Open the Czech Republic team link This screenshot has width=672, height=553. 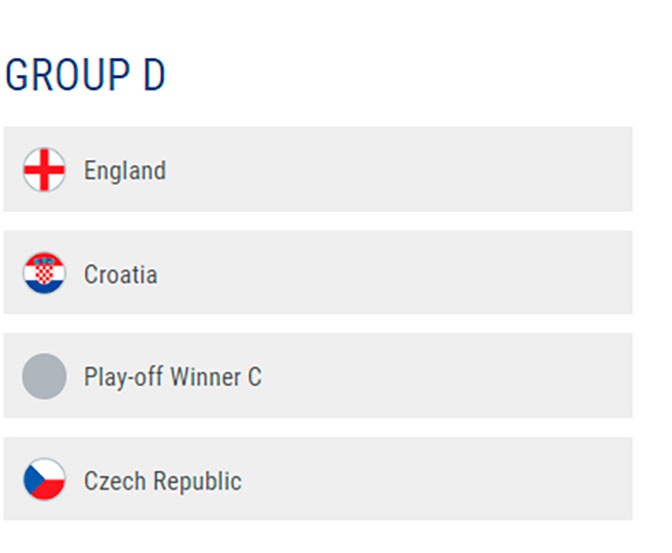[162, 481]
